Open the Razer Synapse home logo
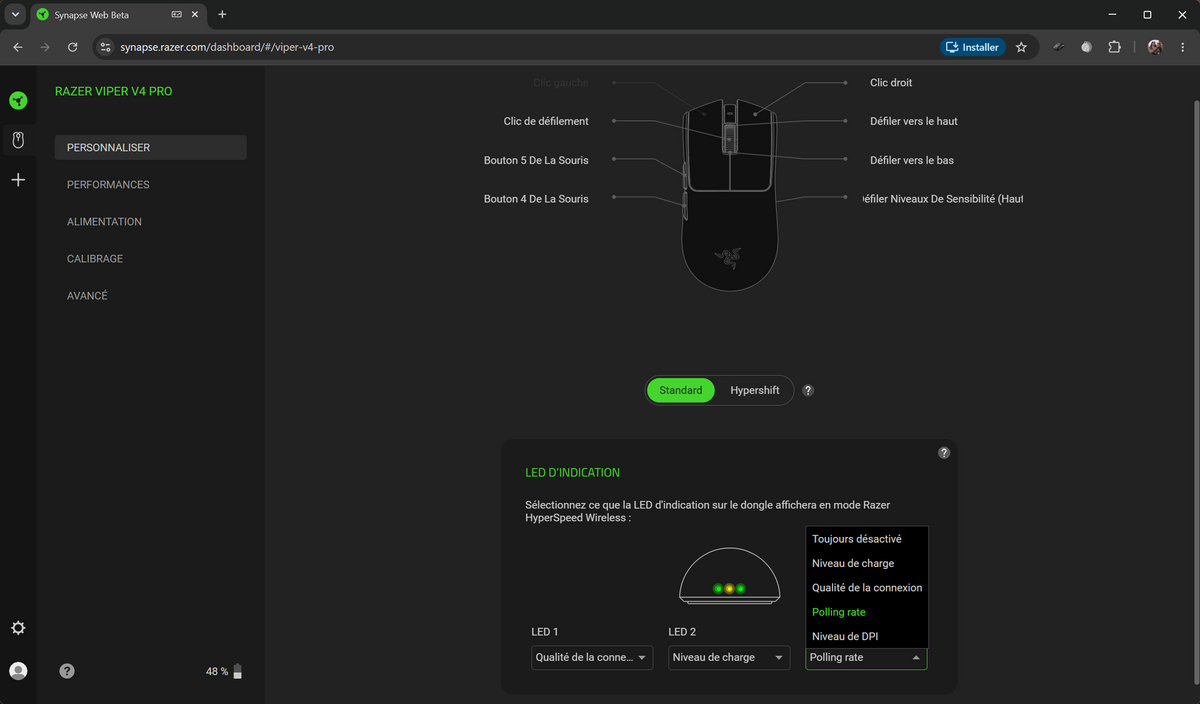Image resolution: width=1200 pixels, height=704 pixels. click(18, 100)
